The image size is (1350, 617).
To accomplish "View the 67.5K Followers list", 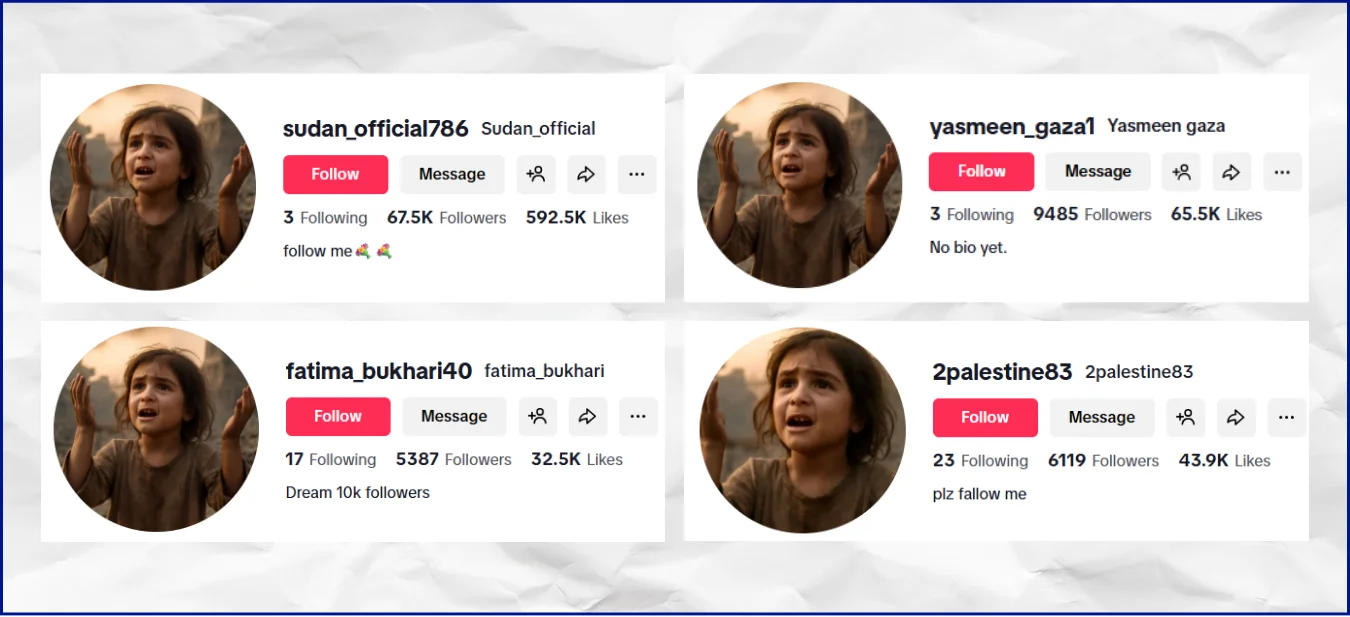I will [447, 218].
